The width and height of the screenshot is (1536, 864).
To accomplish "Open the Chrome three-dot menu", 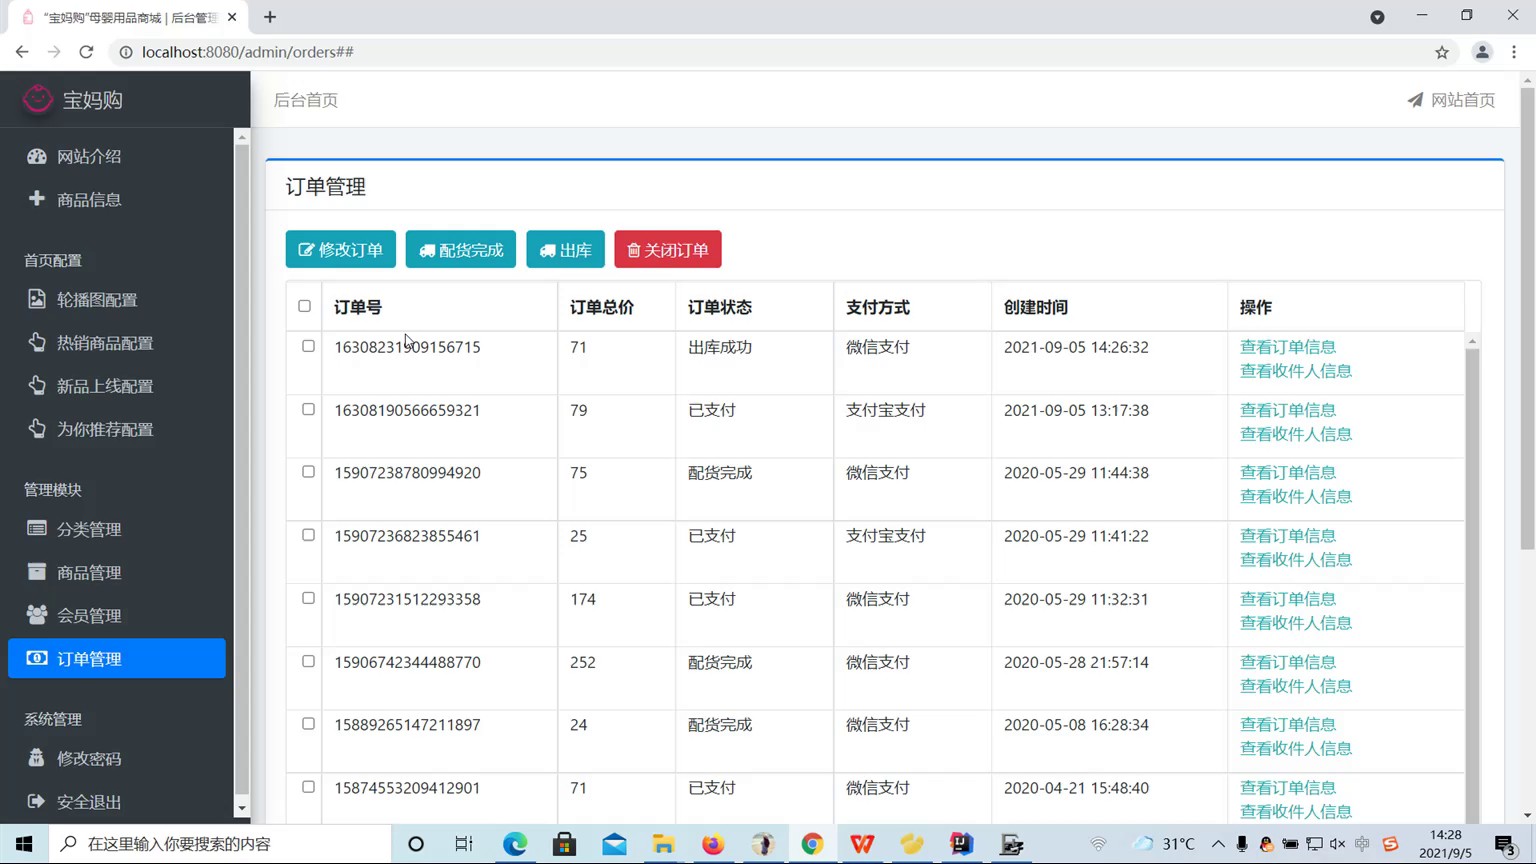I will tap(1514, 52).
